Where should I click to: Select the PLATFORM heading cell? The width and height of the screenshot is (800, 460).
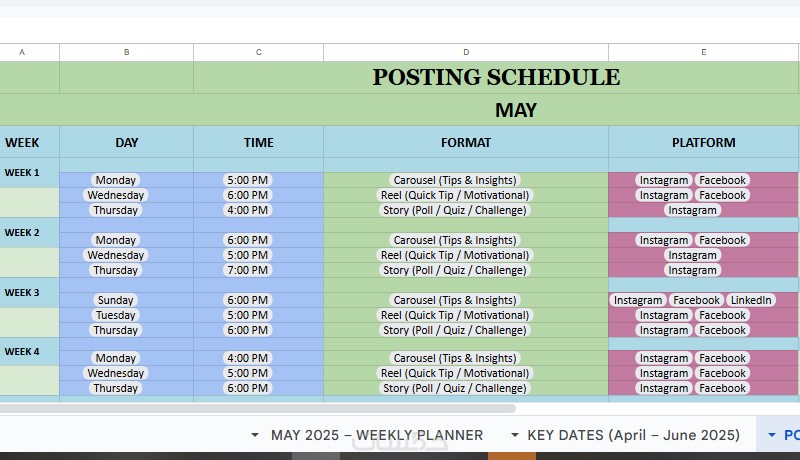(703, 143)
